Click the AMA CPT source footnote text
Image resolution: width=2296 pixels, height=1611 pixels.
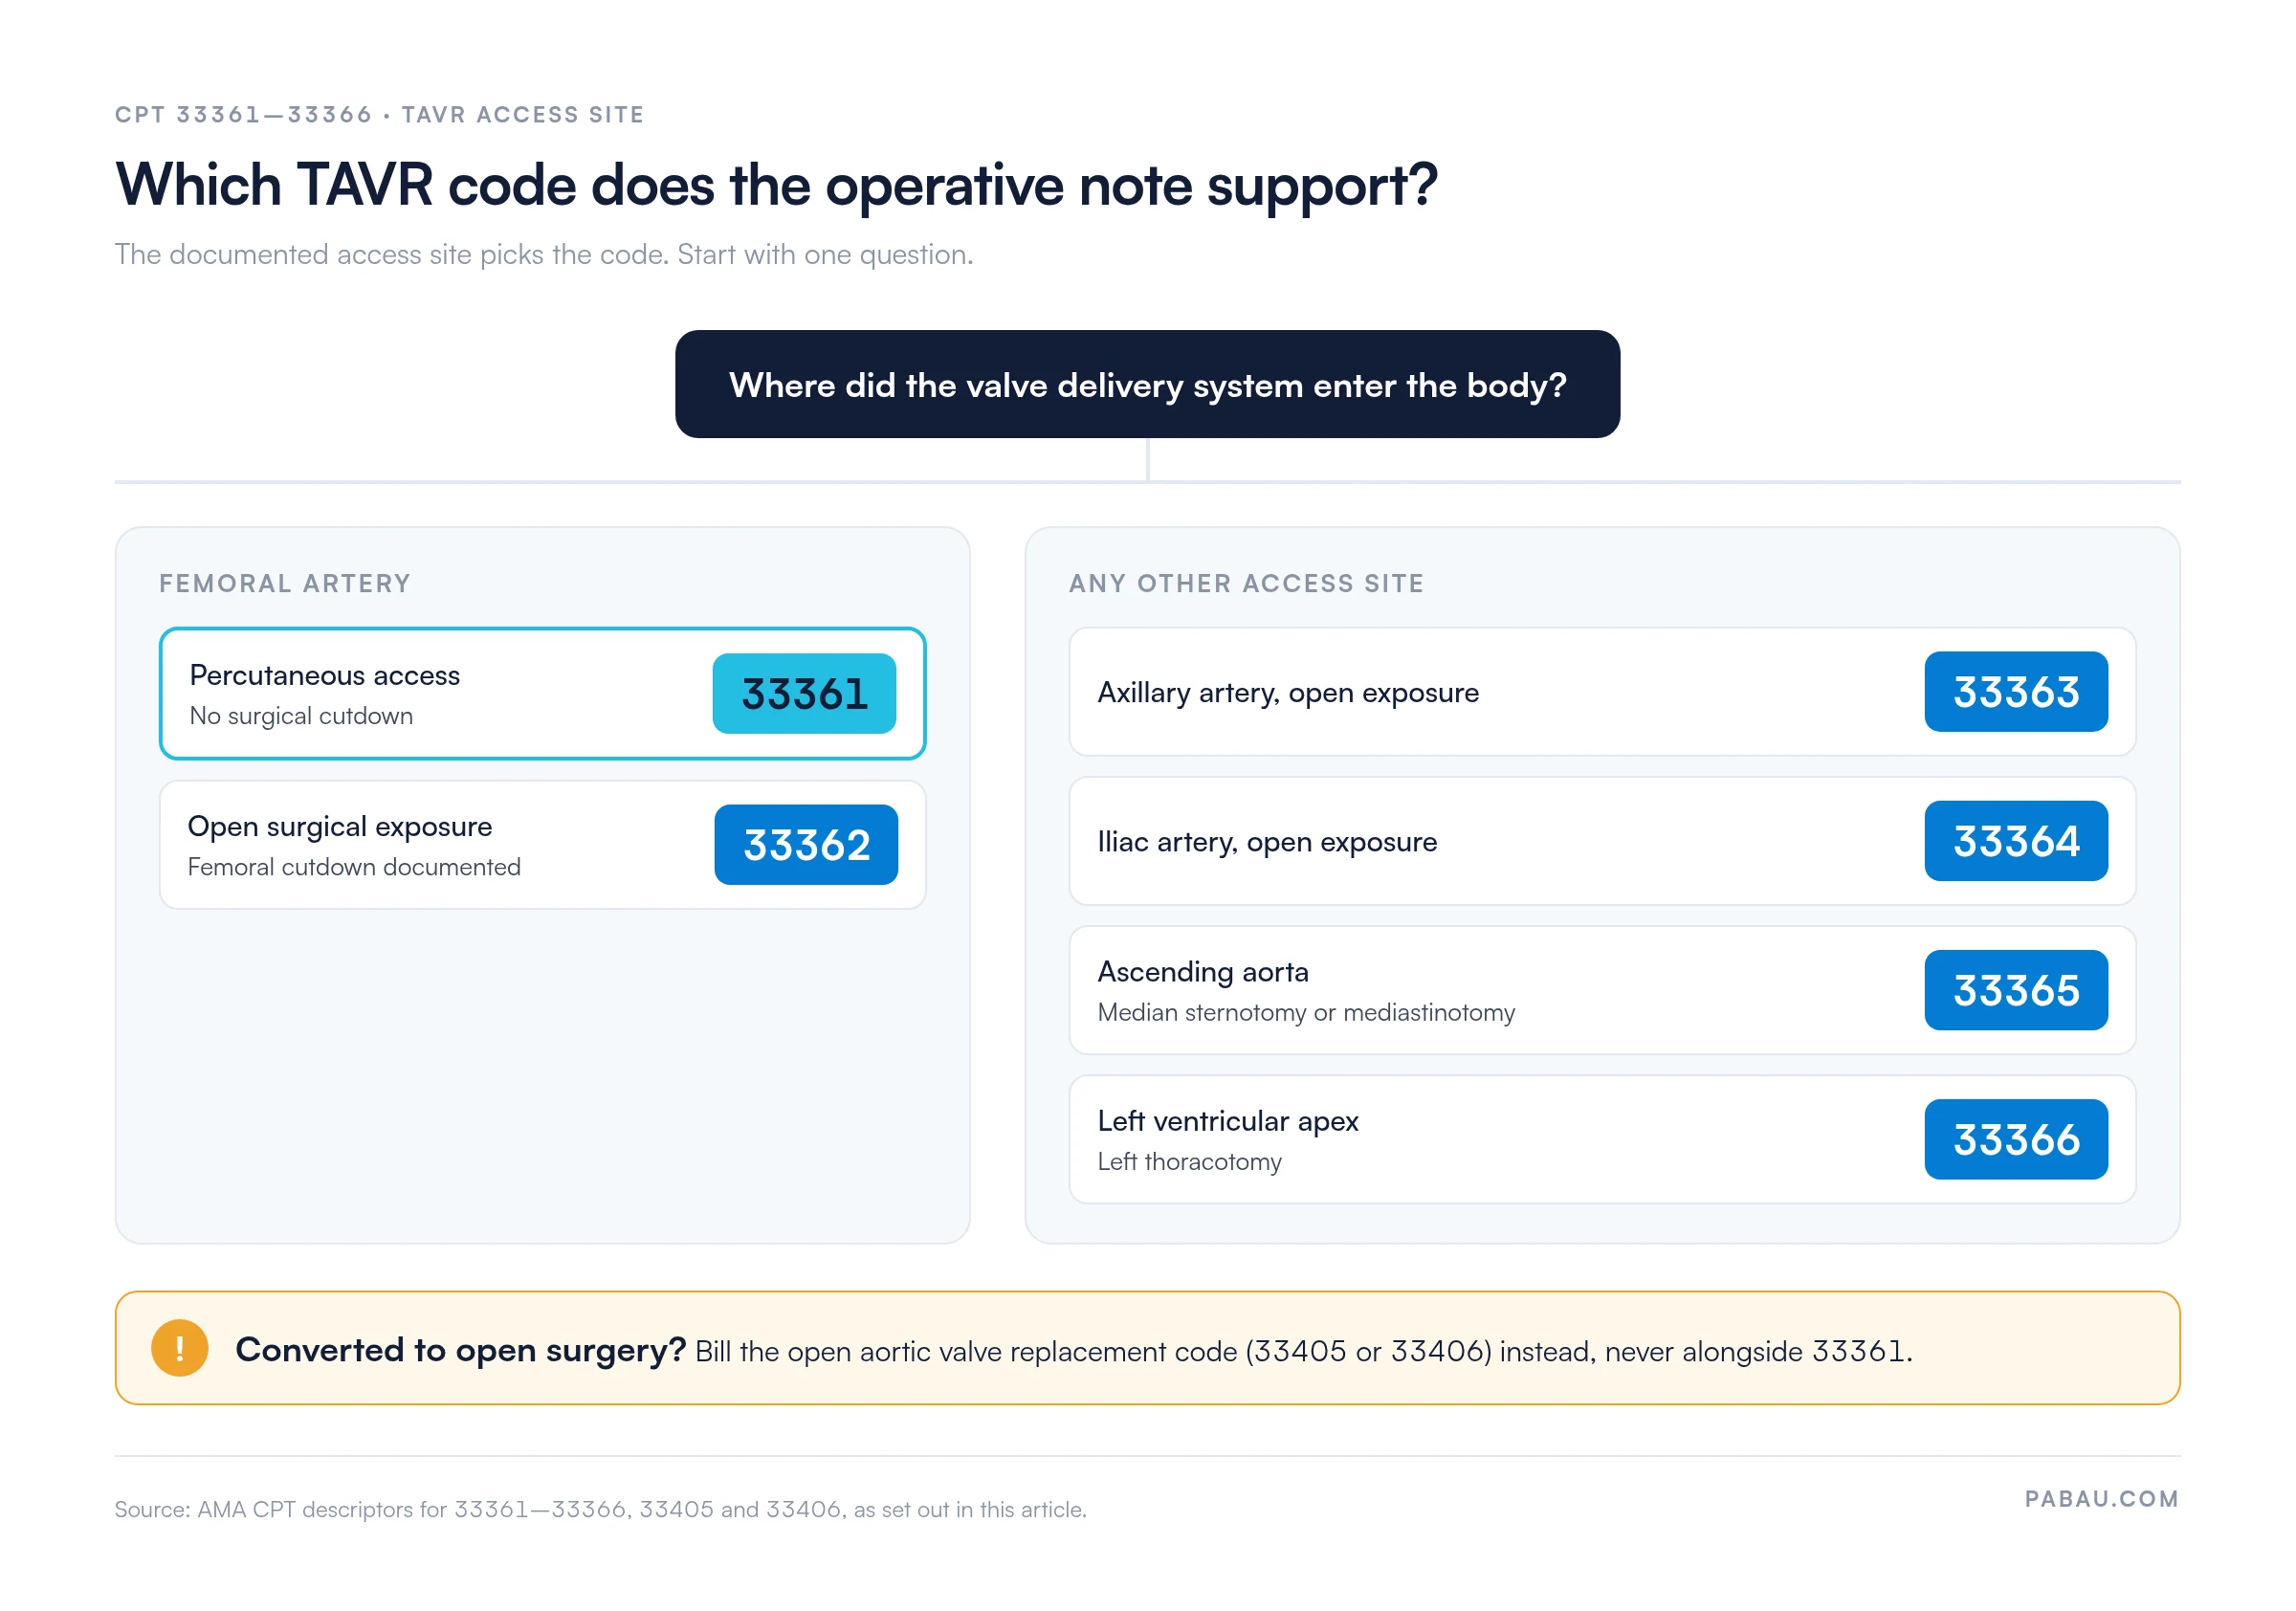(600, 1508)
